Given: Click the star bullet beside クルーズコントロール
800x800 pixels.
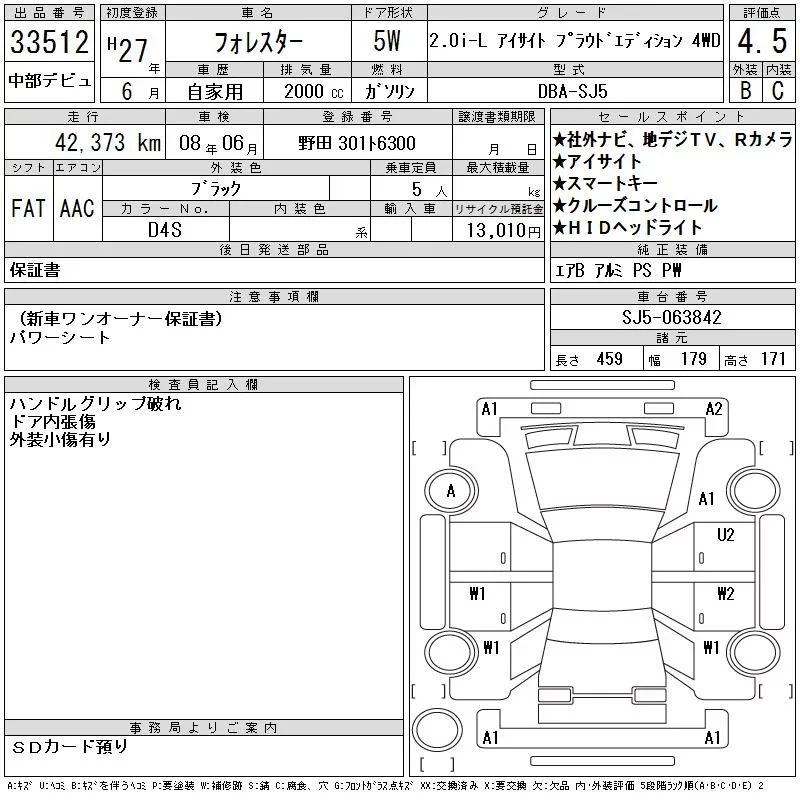Looking at the screenshot, I should tap(559, 206).
